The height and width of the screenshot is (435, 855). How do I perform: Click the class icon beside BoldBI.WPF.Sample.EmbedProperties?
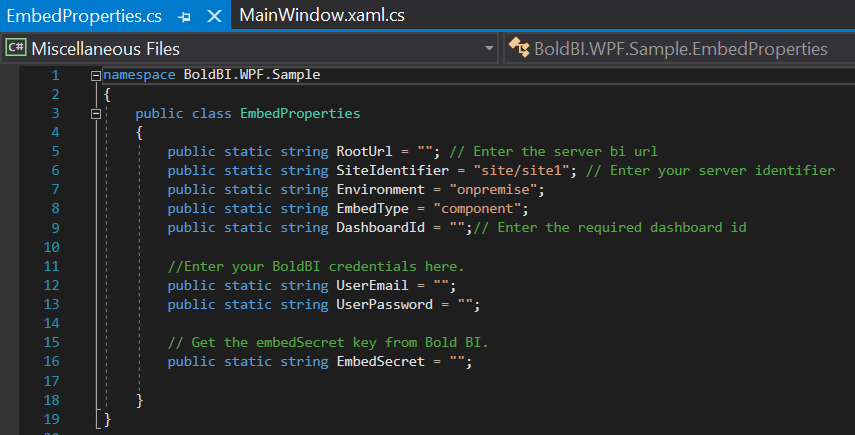518,48
